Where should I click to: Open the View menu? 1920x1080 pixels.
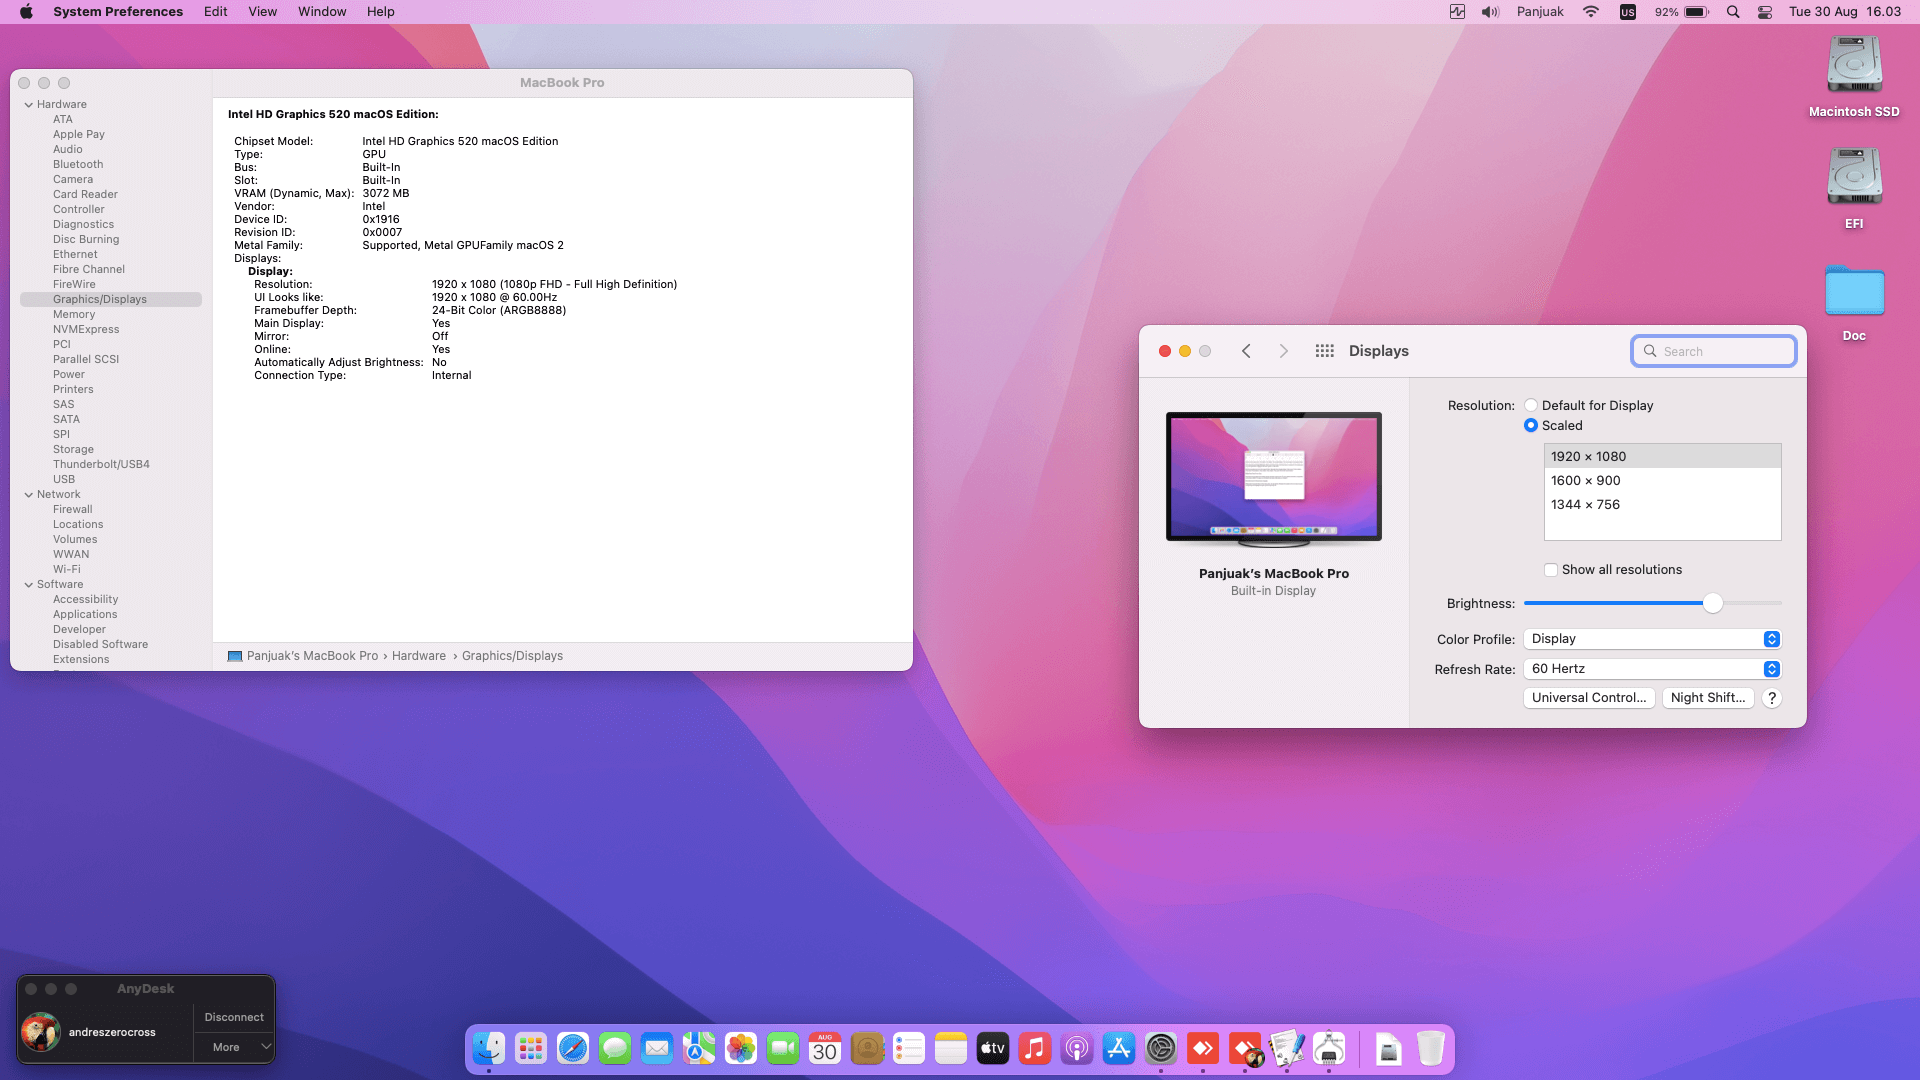tap(263, 12)
